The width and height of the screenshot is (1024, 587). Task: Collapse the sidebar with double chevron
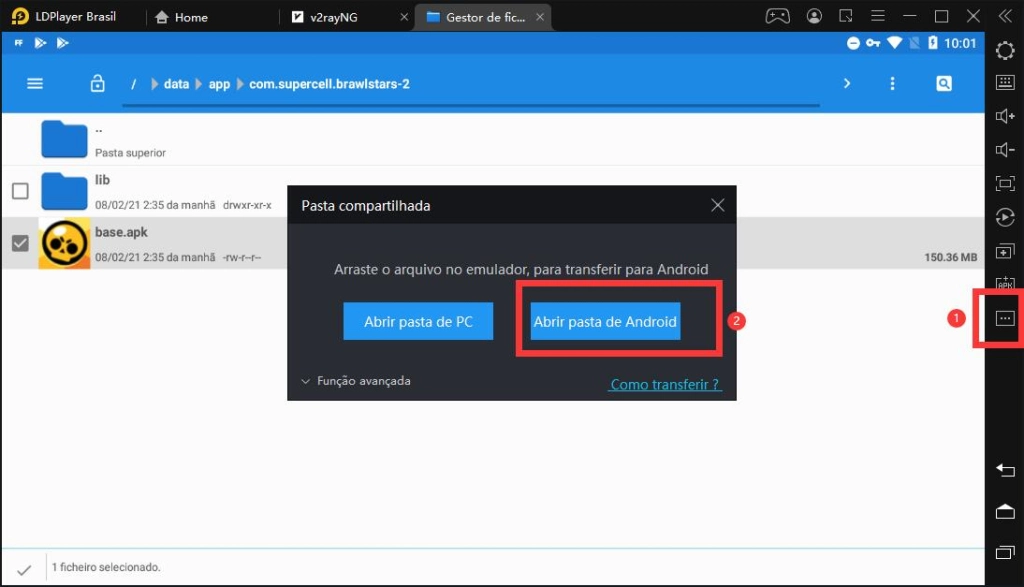pyautogui.click(x=1005, y=17)
